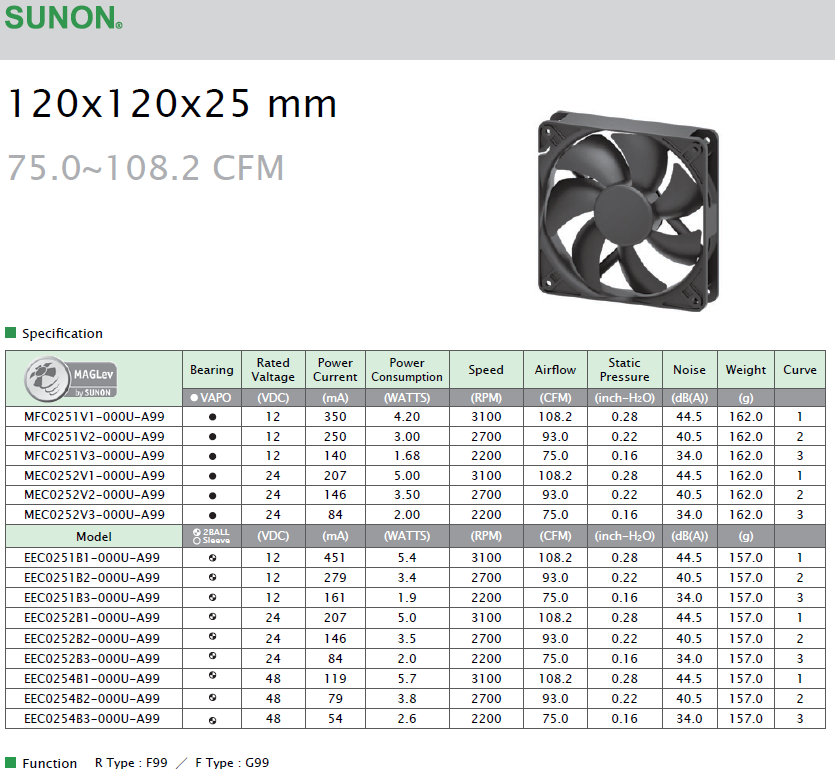The width and height of the screenshot is (835, 773).
Task: Select the 75.0~108.2 CFM subtitle
Action: point(145,168)
